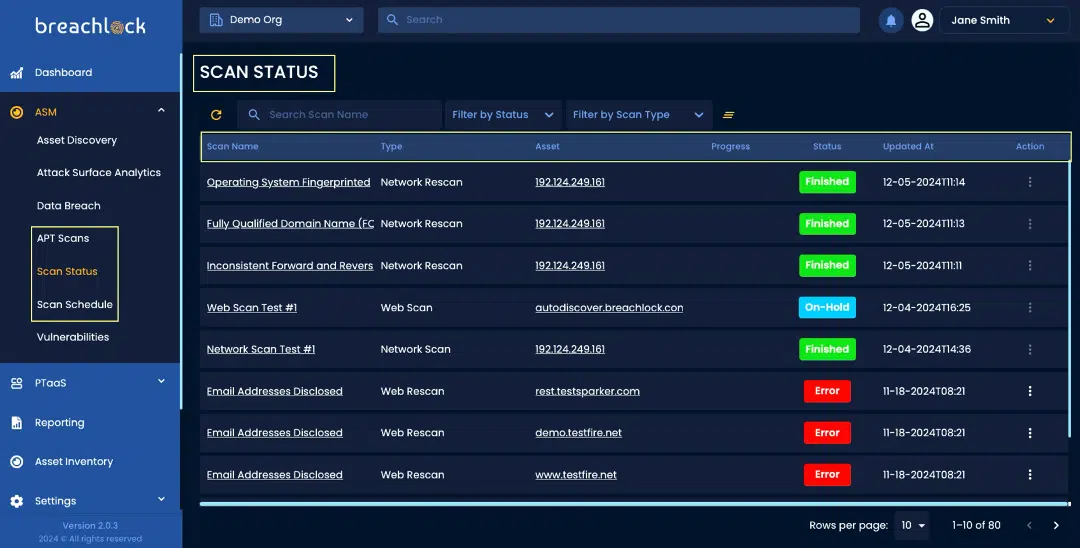Open Attack Surface Analytics
This screenshot has width=1080, height=548.
click(98, 173)
